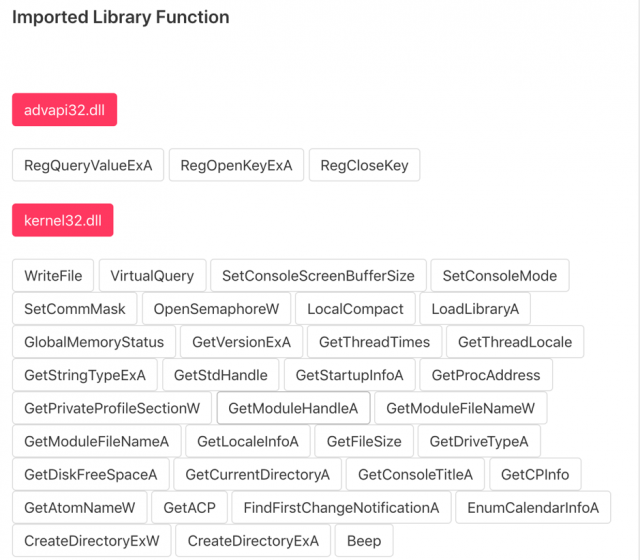Click the GetCPInfo function tag
The height and width of the screenshot is (560, 640).
pyautogui.click(x=535, y=475)
